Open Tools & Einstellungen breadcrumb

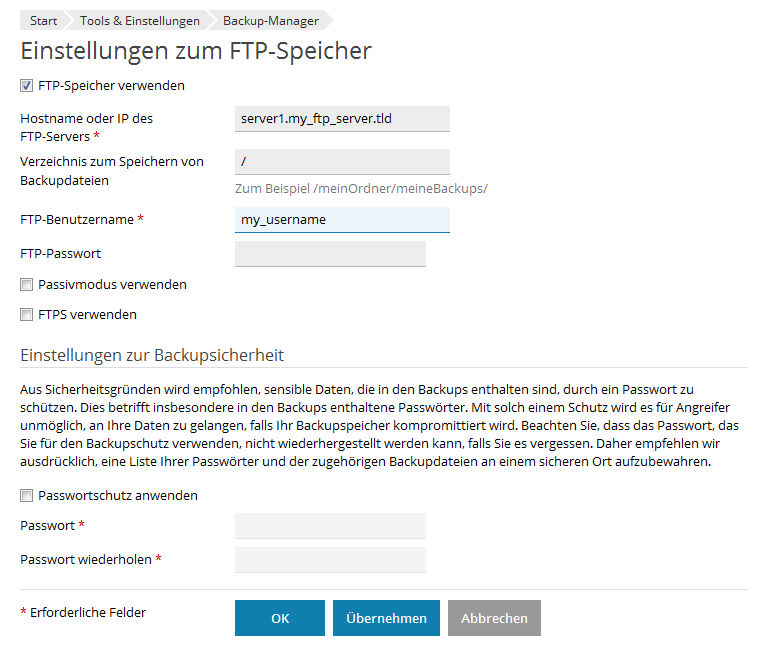coord(139,21)
